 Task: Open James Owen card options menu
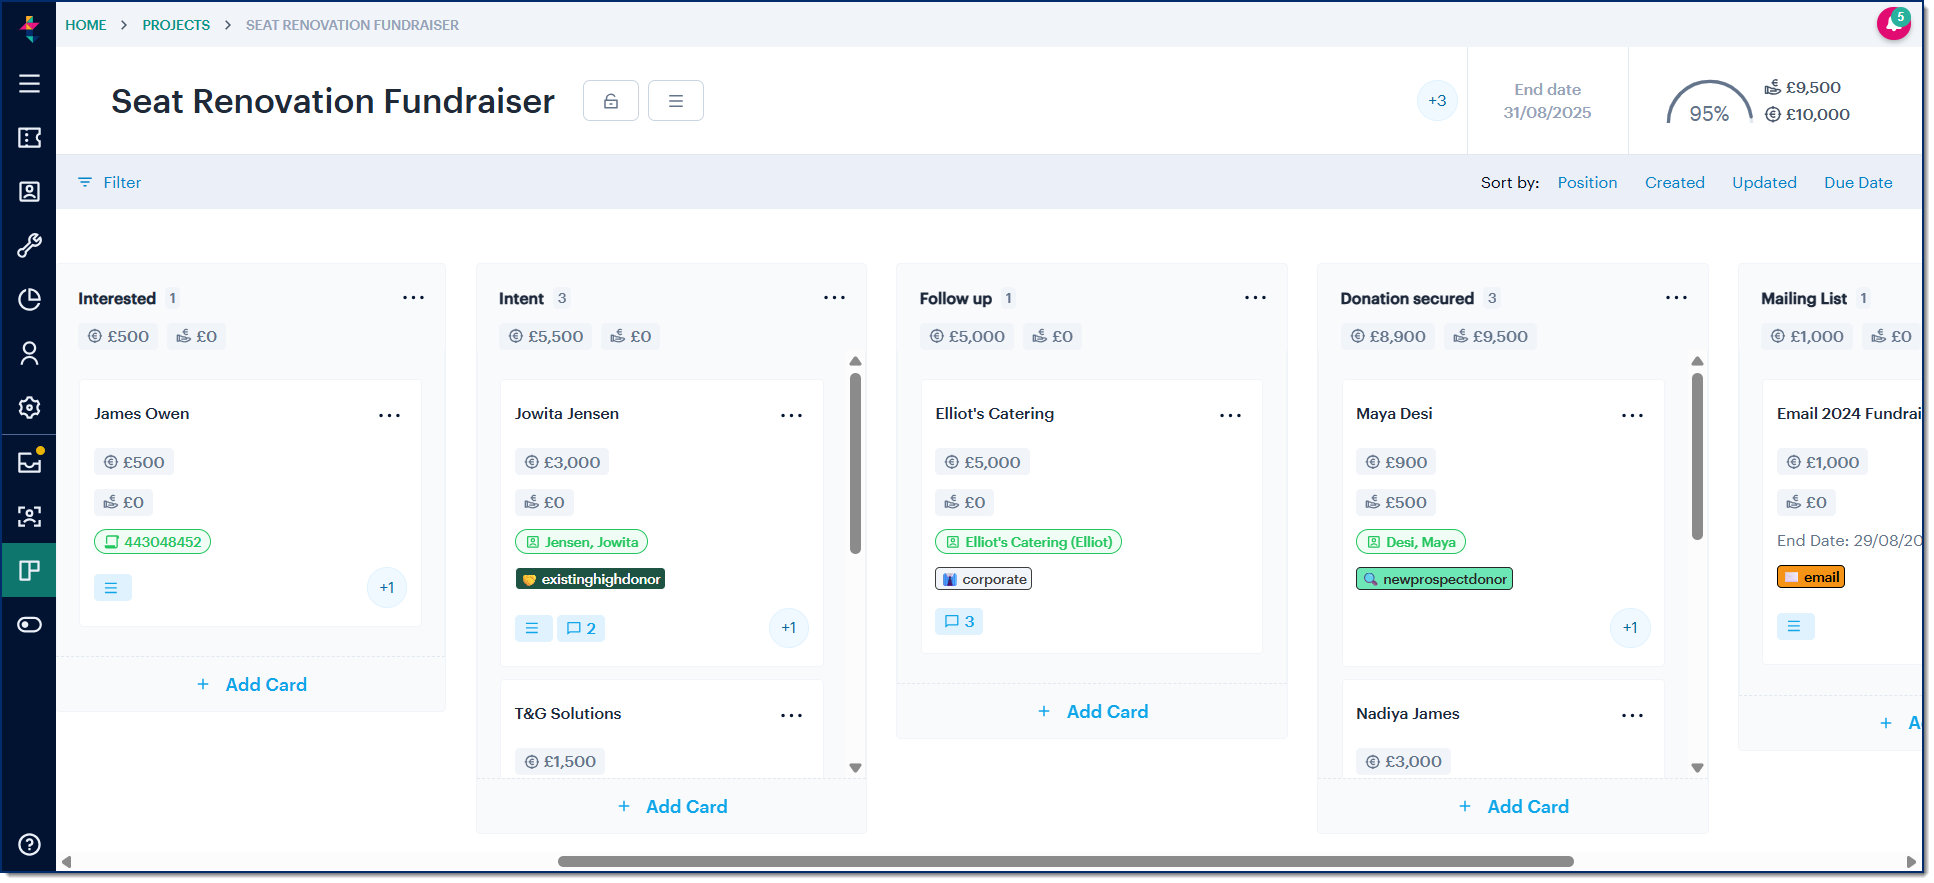point(389,415)
